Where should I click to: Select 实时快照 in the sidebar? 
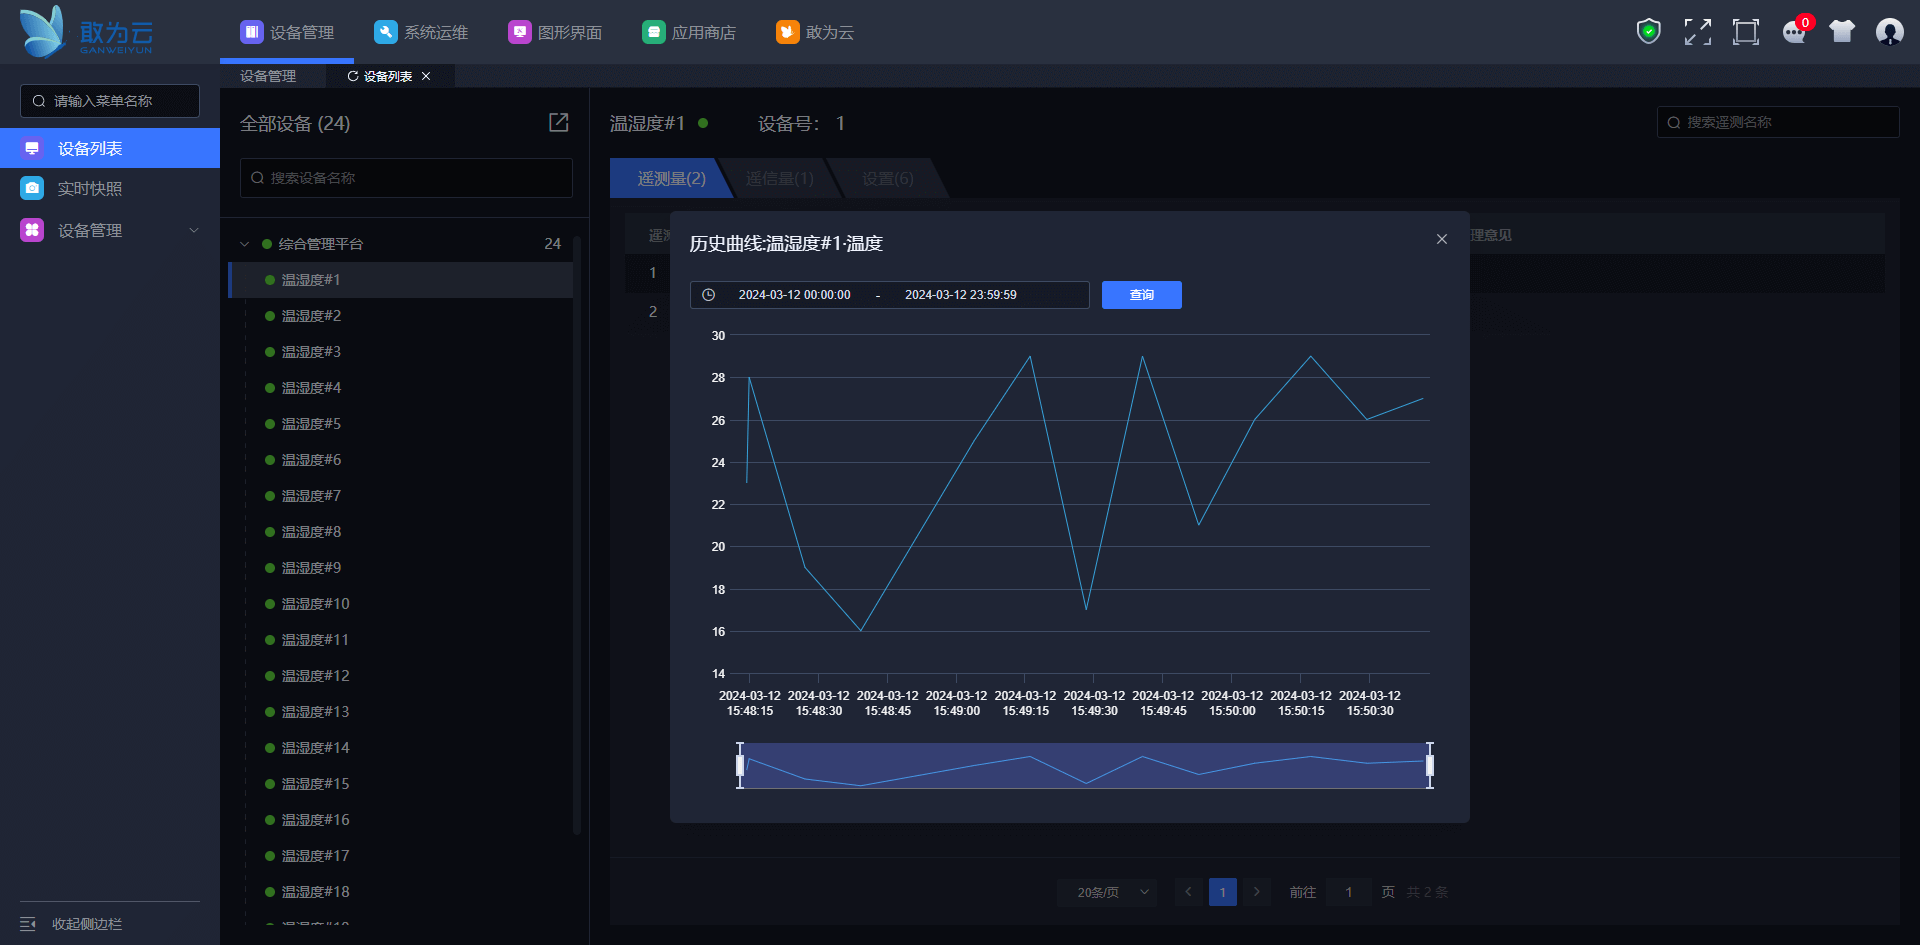point(90,189)
